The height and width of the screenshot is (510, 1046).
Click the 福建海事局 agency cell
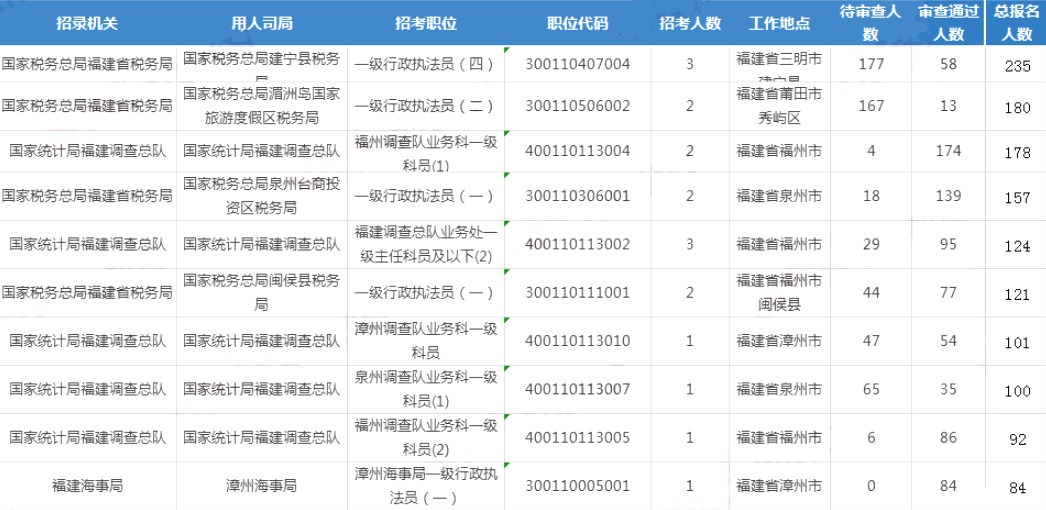[87, 486]
